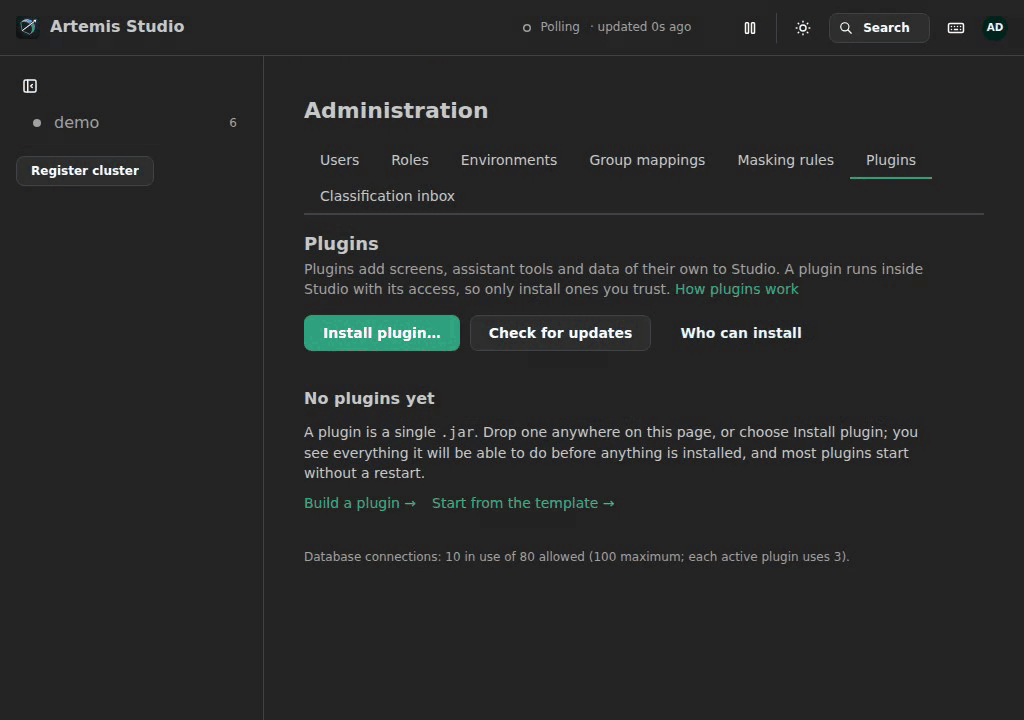The width and height of the screenshot is (1024, 720).
Task: Click the Install plugin… button
Action: (x=381, y=333)
